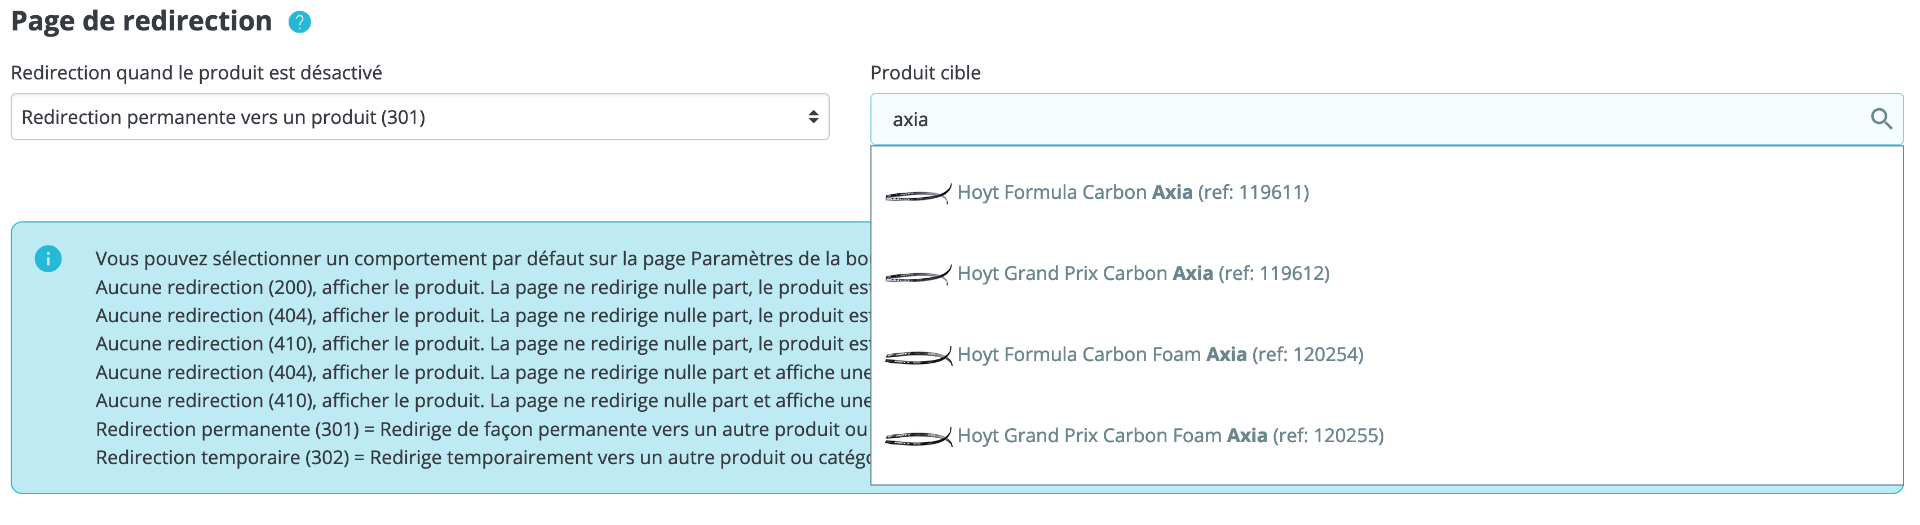Viewport: 1920px width, 525px height.
Task: Click the "Redirection temporaire (302)" help line
Action: [480, 457]
